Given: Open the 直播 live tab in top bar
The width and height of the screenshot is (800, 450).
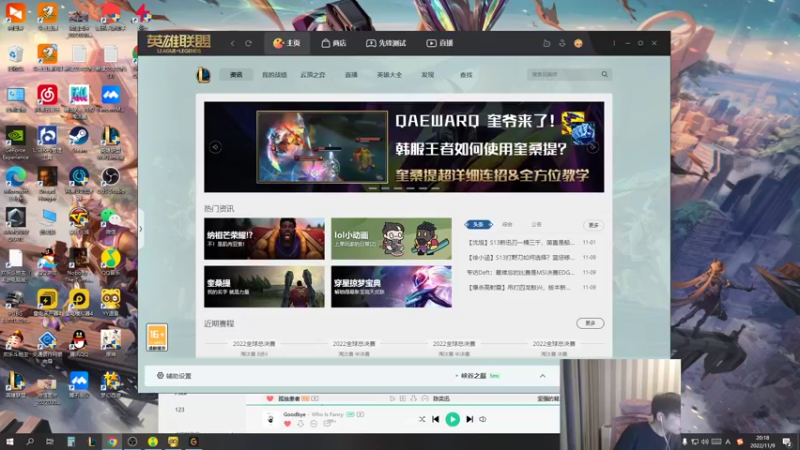Looking at the screenshot, I should (x=440, y=43).
